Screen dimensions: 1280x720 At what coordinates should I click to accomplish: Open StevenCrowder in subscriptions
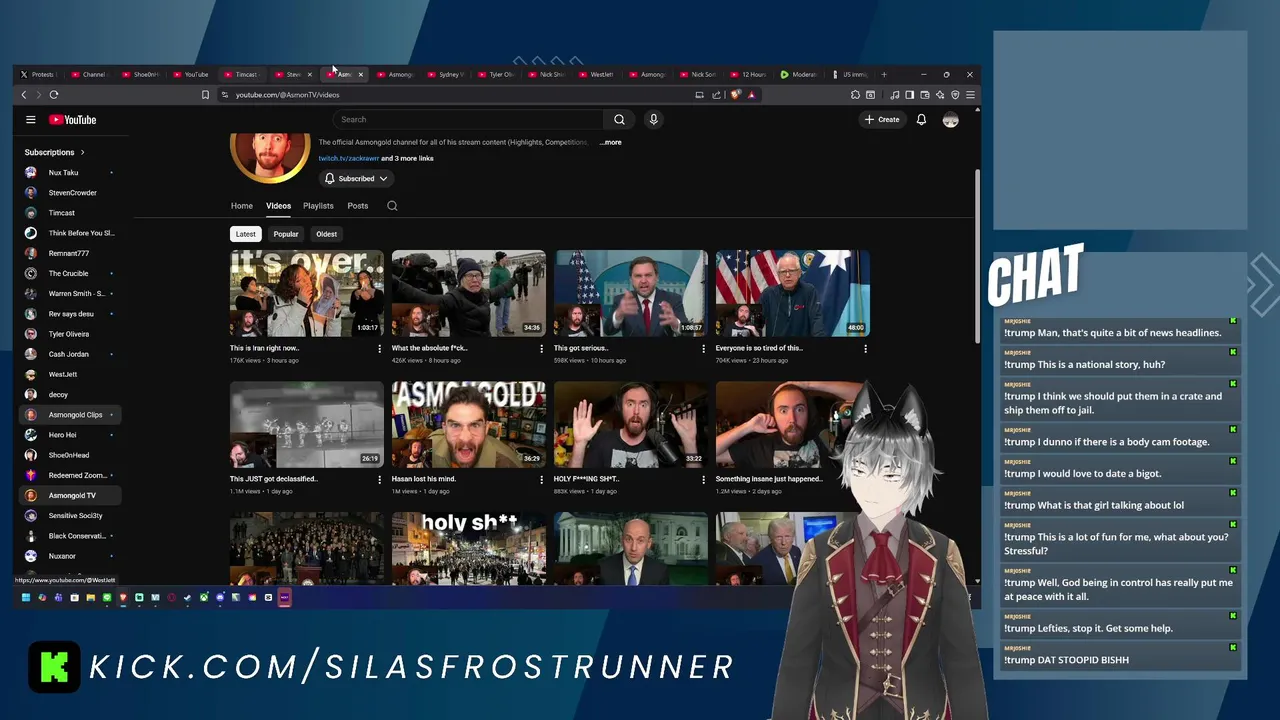(x=70, y=193)
